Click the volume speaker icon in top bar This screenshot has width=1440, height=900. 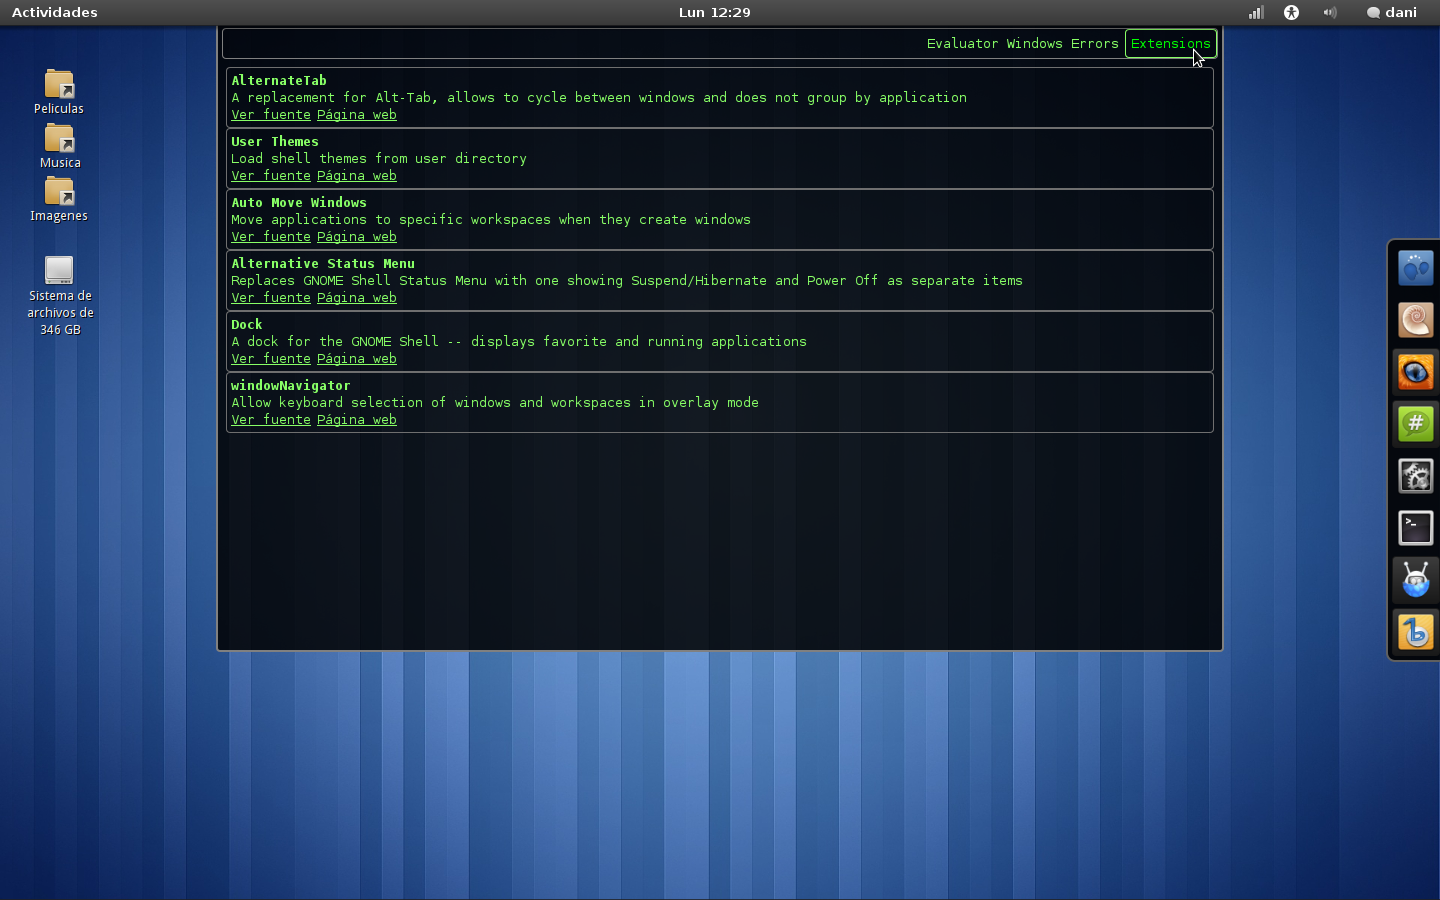point(1330,12)
